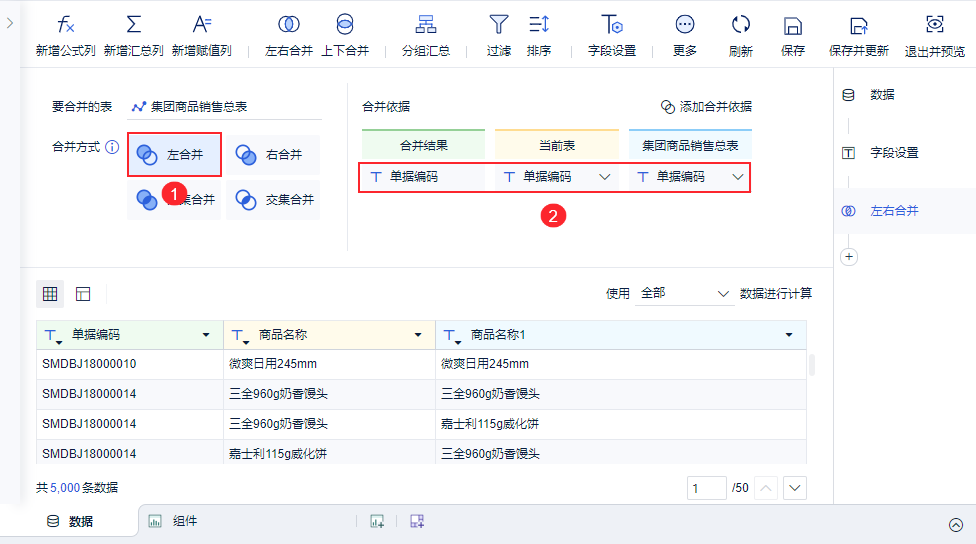Screen dimensions: 976x544
Task: Click 添加合并依据 link
Action: click(706, 106)
